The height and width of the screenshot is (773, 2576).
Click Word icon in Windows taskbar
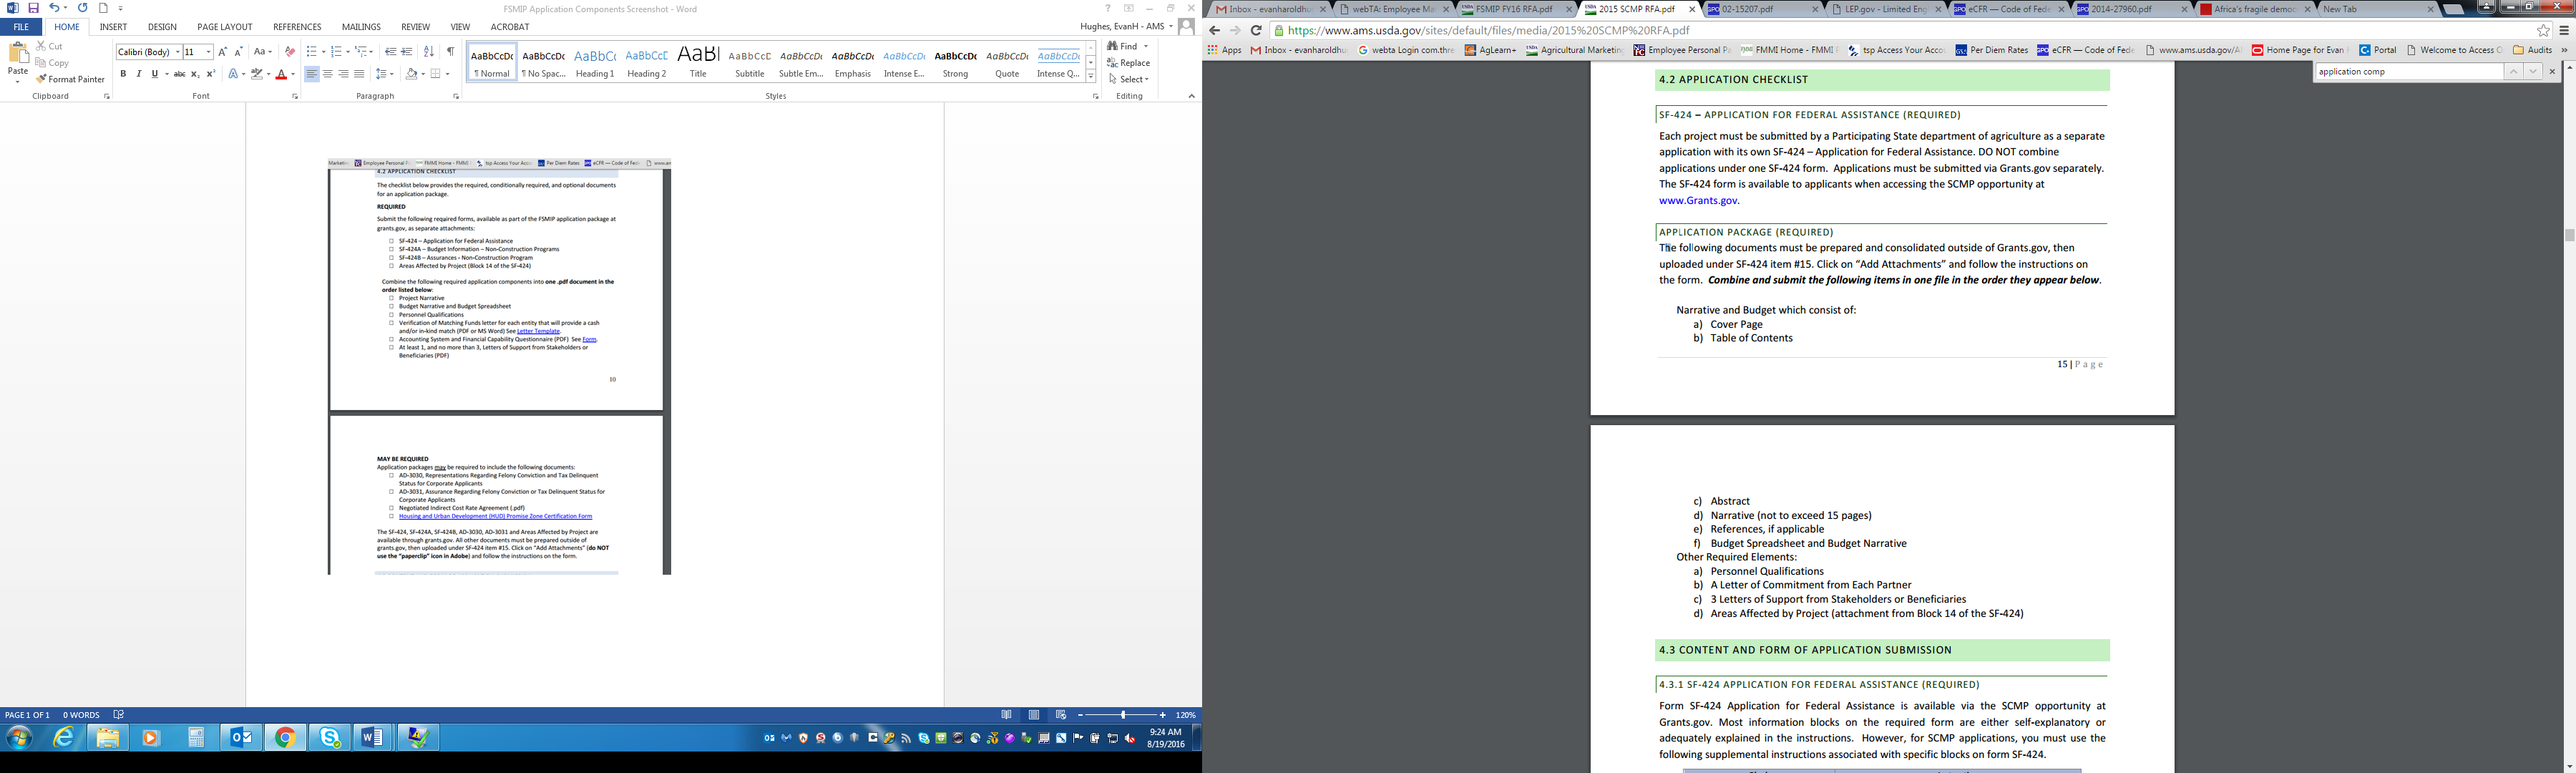click(x=372, y=738)
